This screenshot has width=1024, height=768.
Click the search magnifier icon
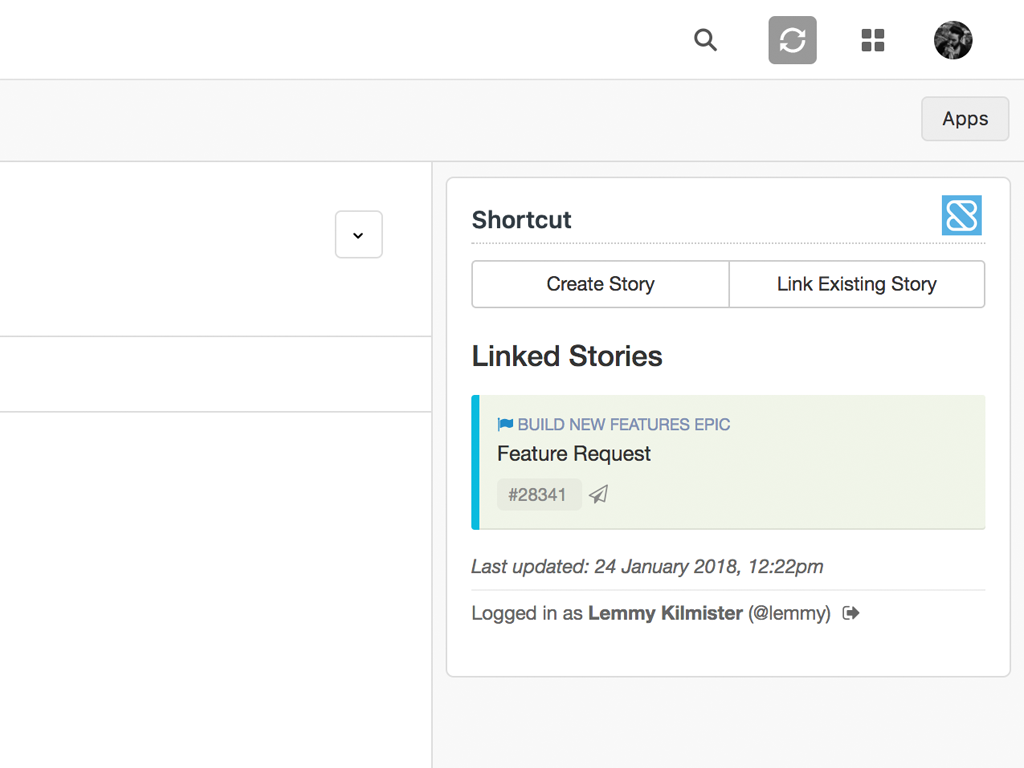click(x=705, y=40)
